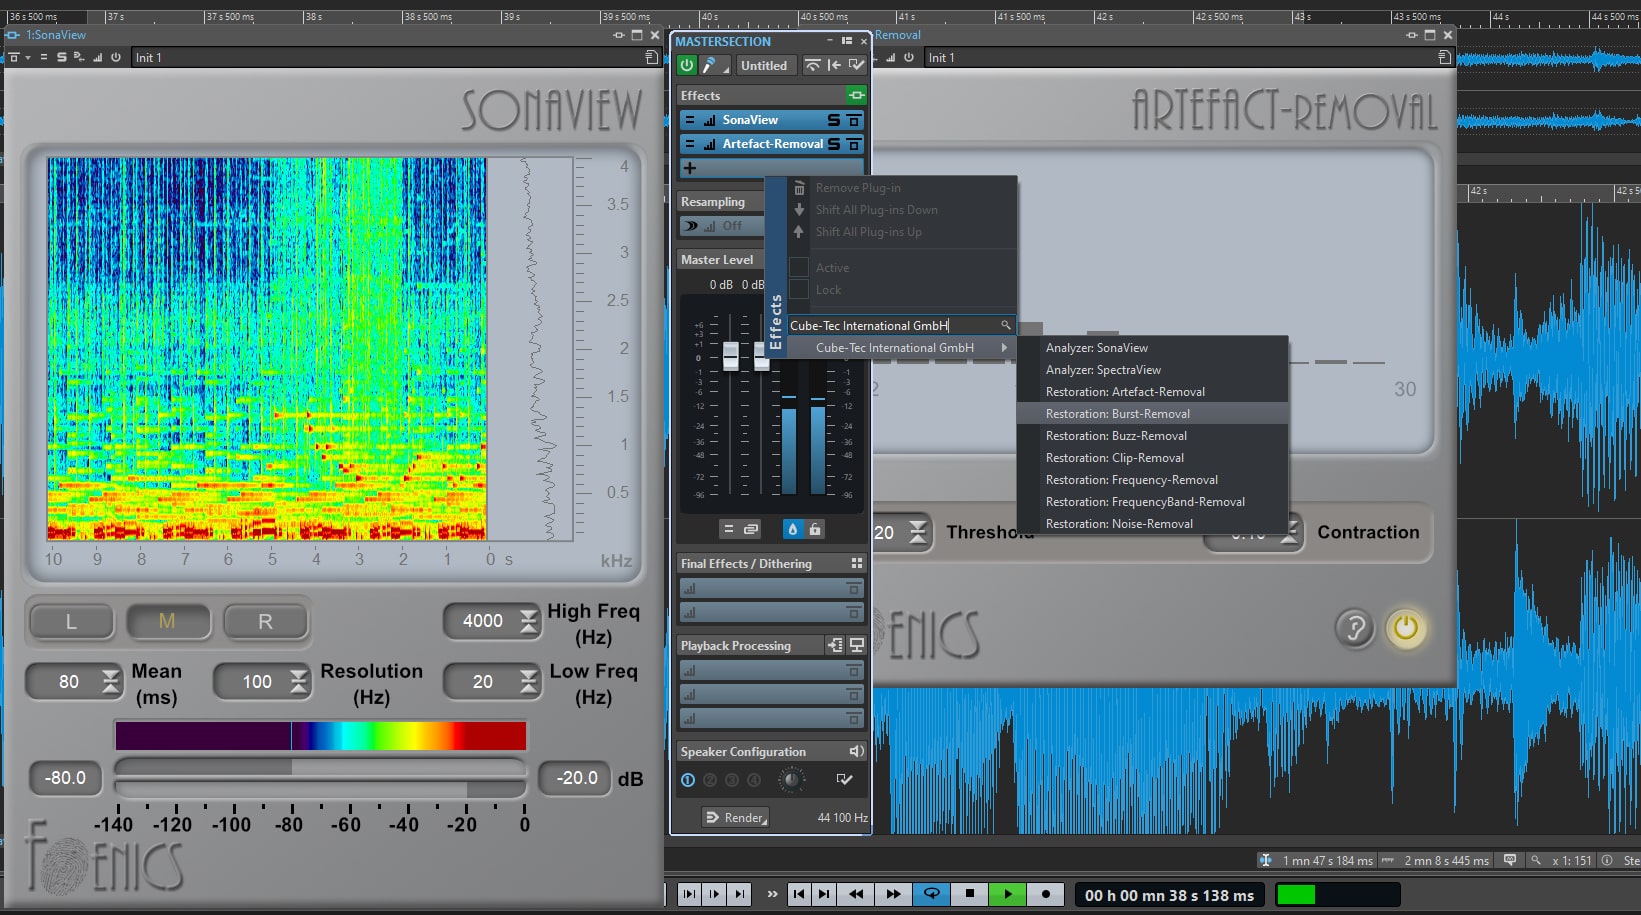Click the monitor icon on Playback Processing header
Viewport: 1641px width, 915px height.
click(855, 645)
